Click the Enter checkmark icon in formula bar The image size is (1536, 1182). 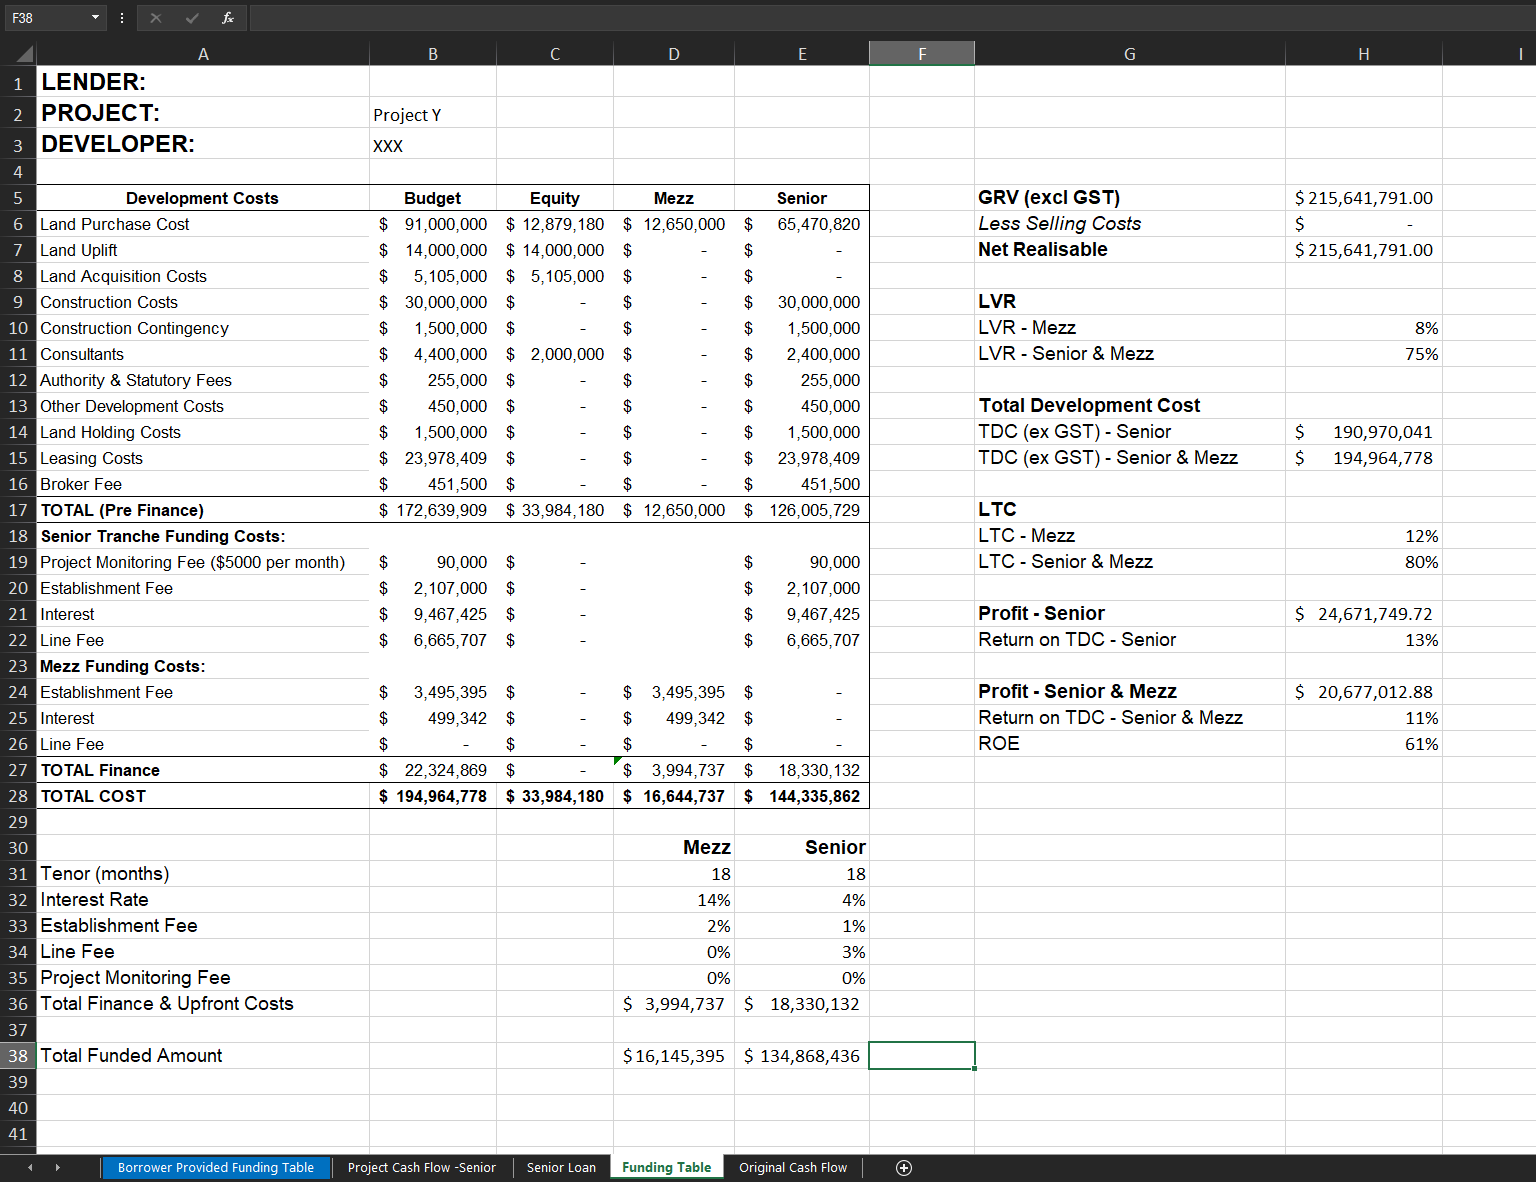(192, 18)
